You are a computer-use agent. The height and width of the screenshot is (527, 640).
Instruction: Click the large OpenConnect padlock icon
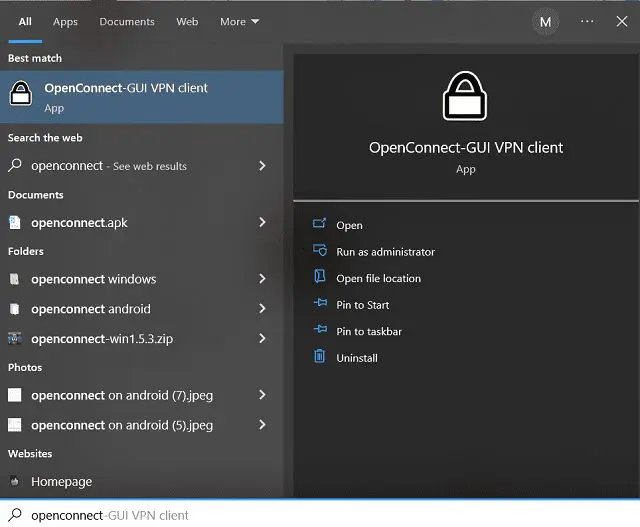coord(465,97)
